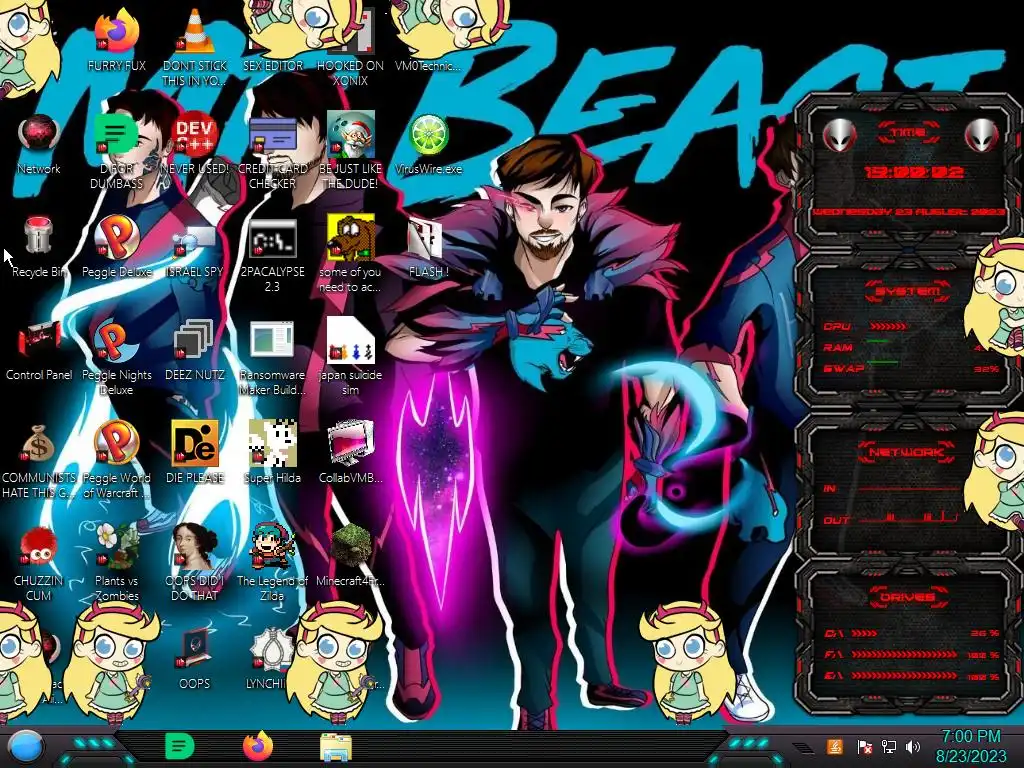
Task: Click the SWAP label in SYSTEM widget
Action: [x=843, y=369]
